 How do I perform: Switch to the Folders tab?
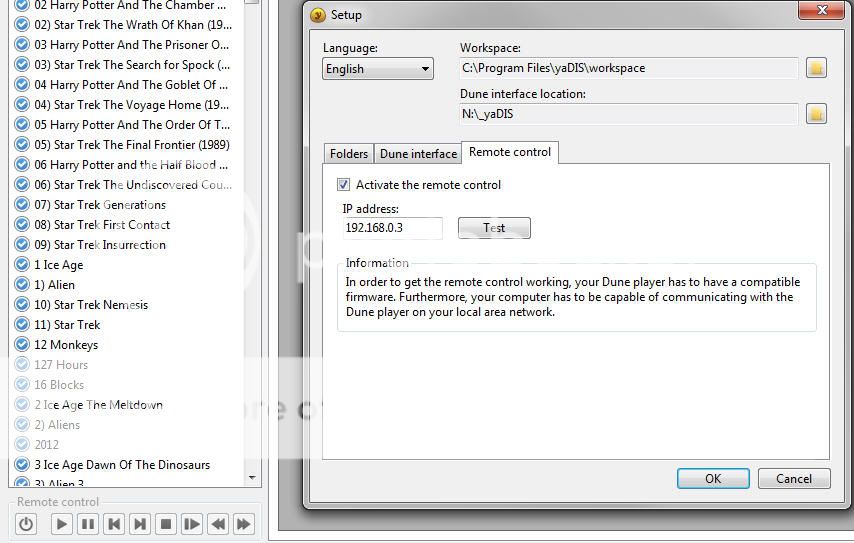pyautogui.click(x=349, y=154)
